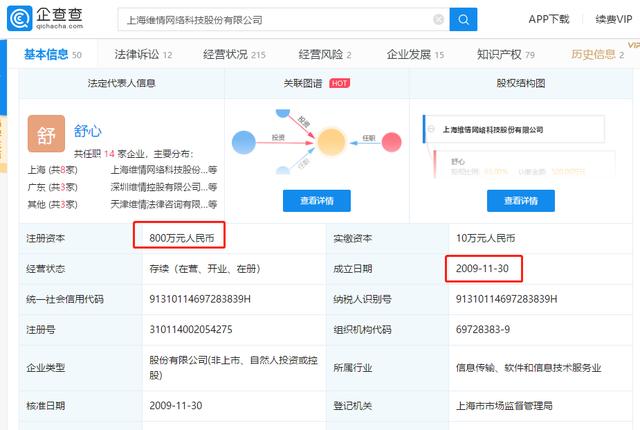Select the 800万元人民币 registered capital value
Viewport: 640px width, 430px height.
[182, 238]
